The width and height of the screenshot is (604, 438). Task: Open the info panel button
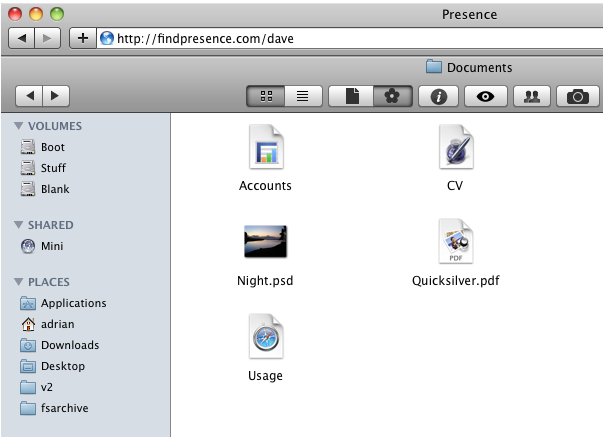coord(438,96)
